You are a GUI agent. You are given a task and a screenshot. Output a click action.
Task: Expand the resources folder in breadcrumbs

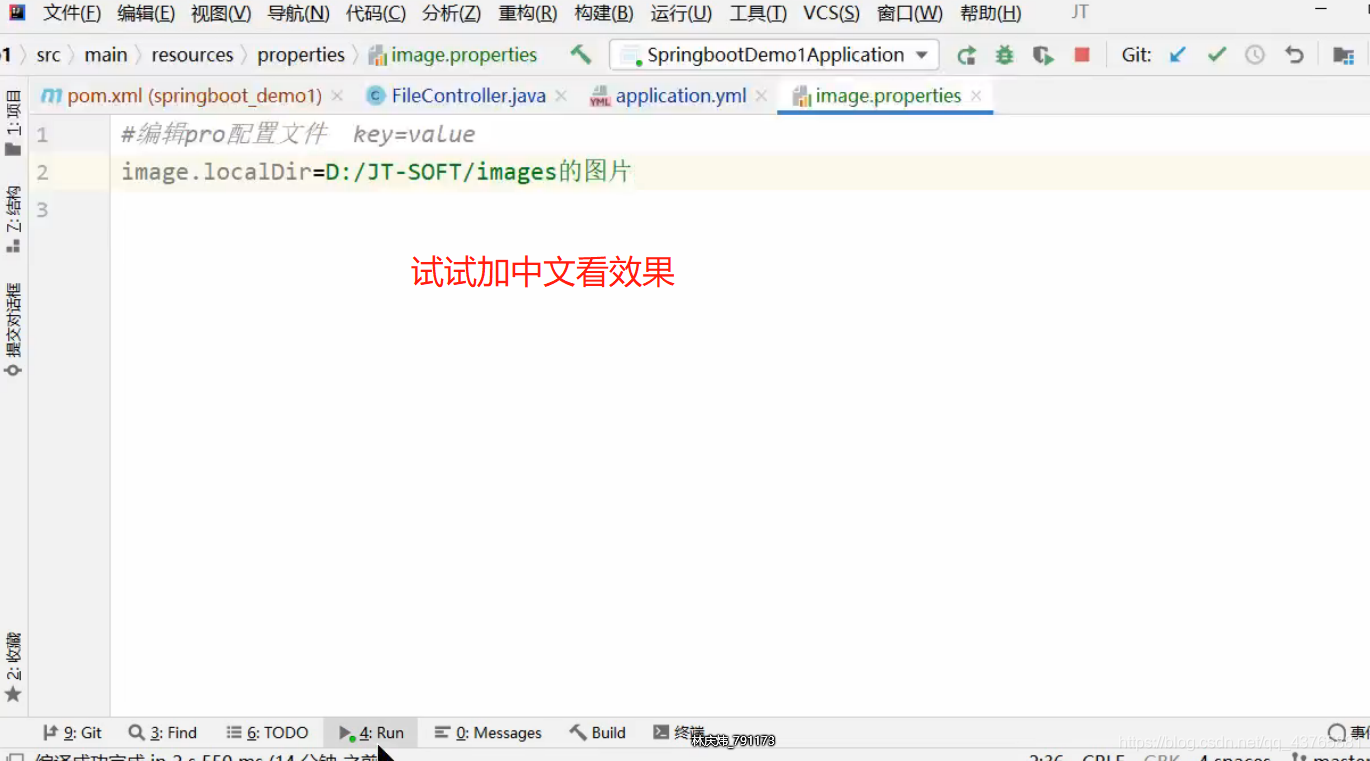coord(192,55)
